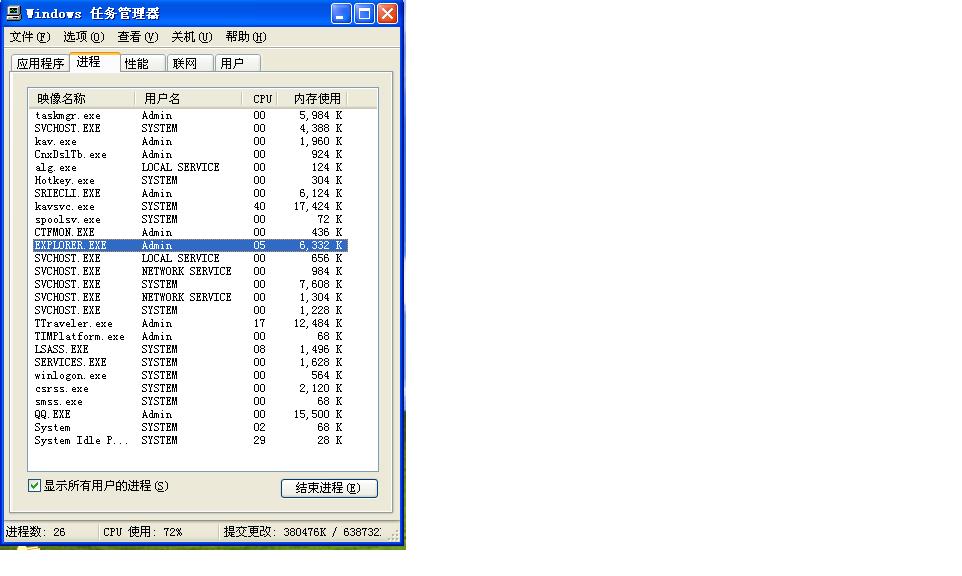Screen dimensions: 962x576
Task: Open the 文件(F) menu
Action: (29, 37)
